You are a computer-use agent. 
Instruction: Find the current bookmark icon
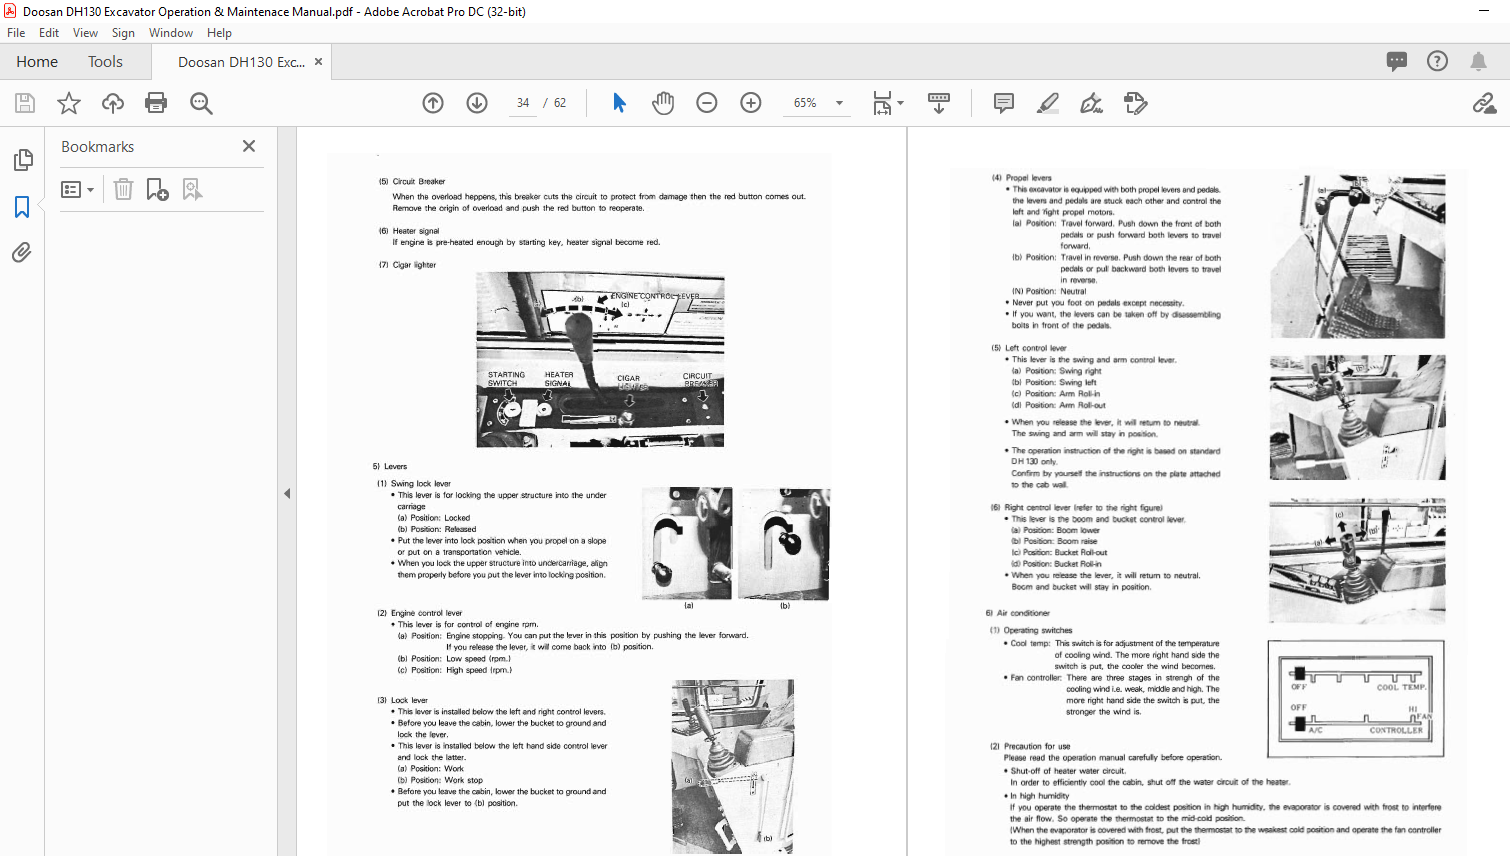tap(192, 190)
